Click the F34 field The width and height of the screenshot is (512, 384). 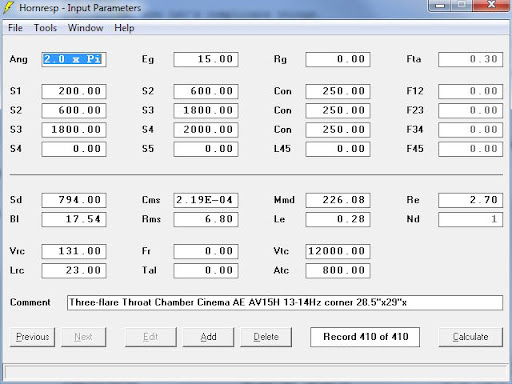point(470,130)
